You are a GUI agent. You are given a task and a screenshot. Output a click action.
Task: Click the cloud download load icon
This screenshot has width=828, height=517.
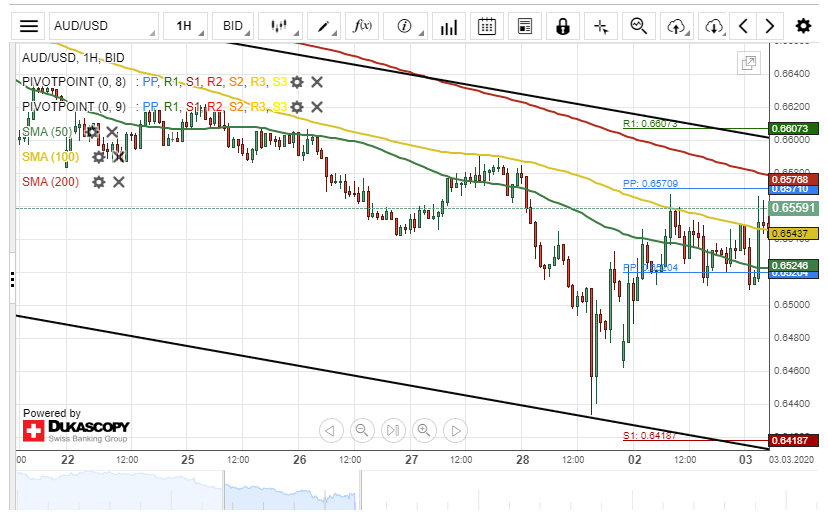point(714,26)
